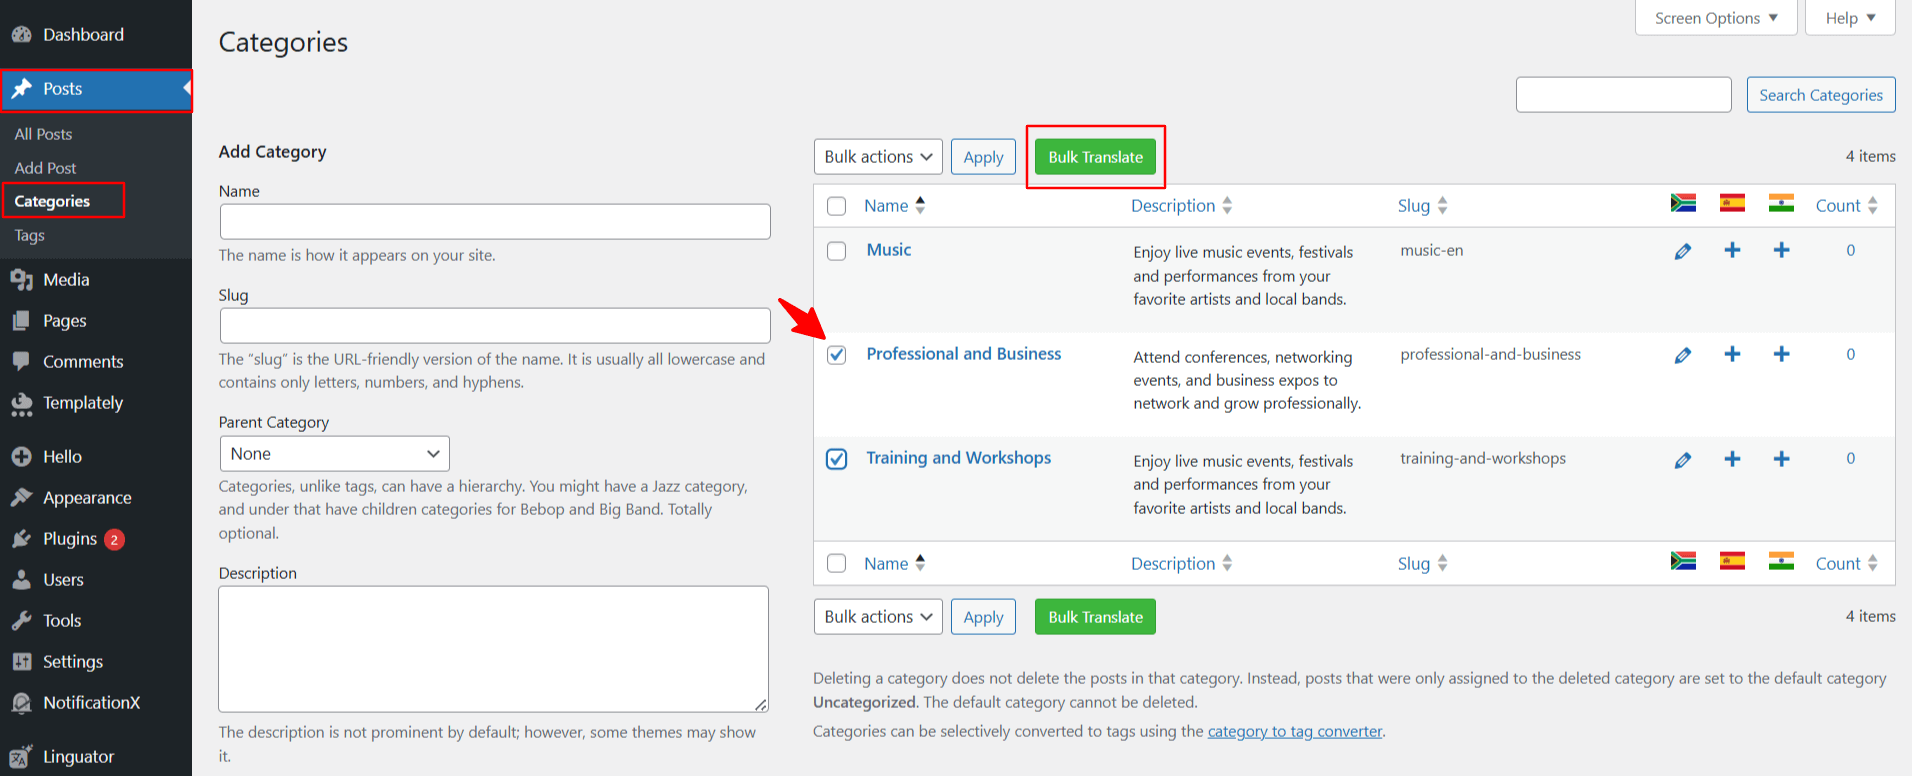Open Linguator from the sidebar
This screenshot has height=776, width=1912.
[x=78, y=757]
